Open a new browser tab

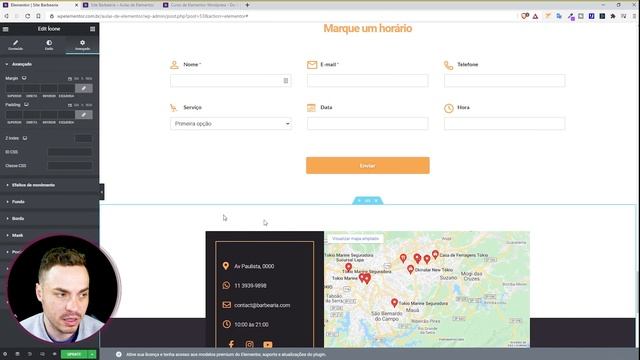[x=247, y=5]
